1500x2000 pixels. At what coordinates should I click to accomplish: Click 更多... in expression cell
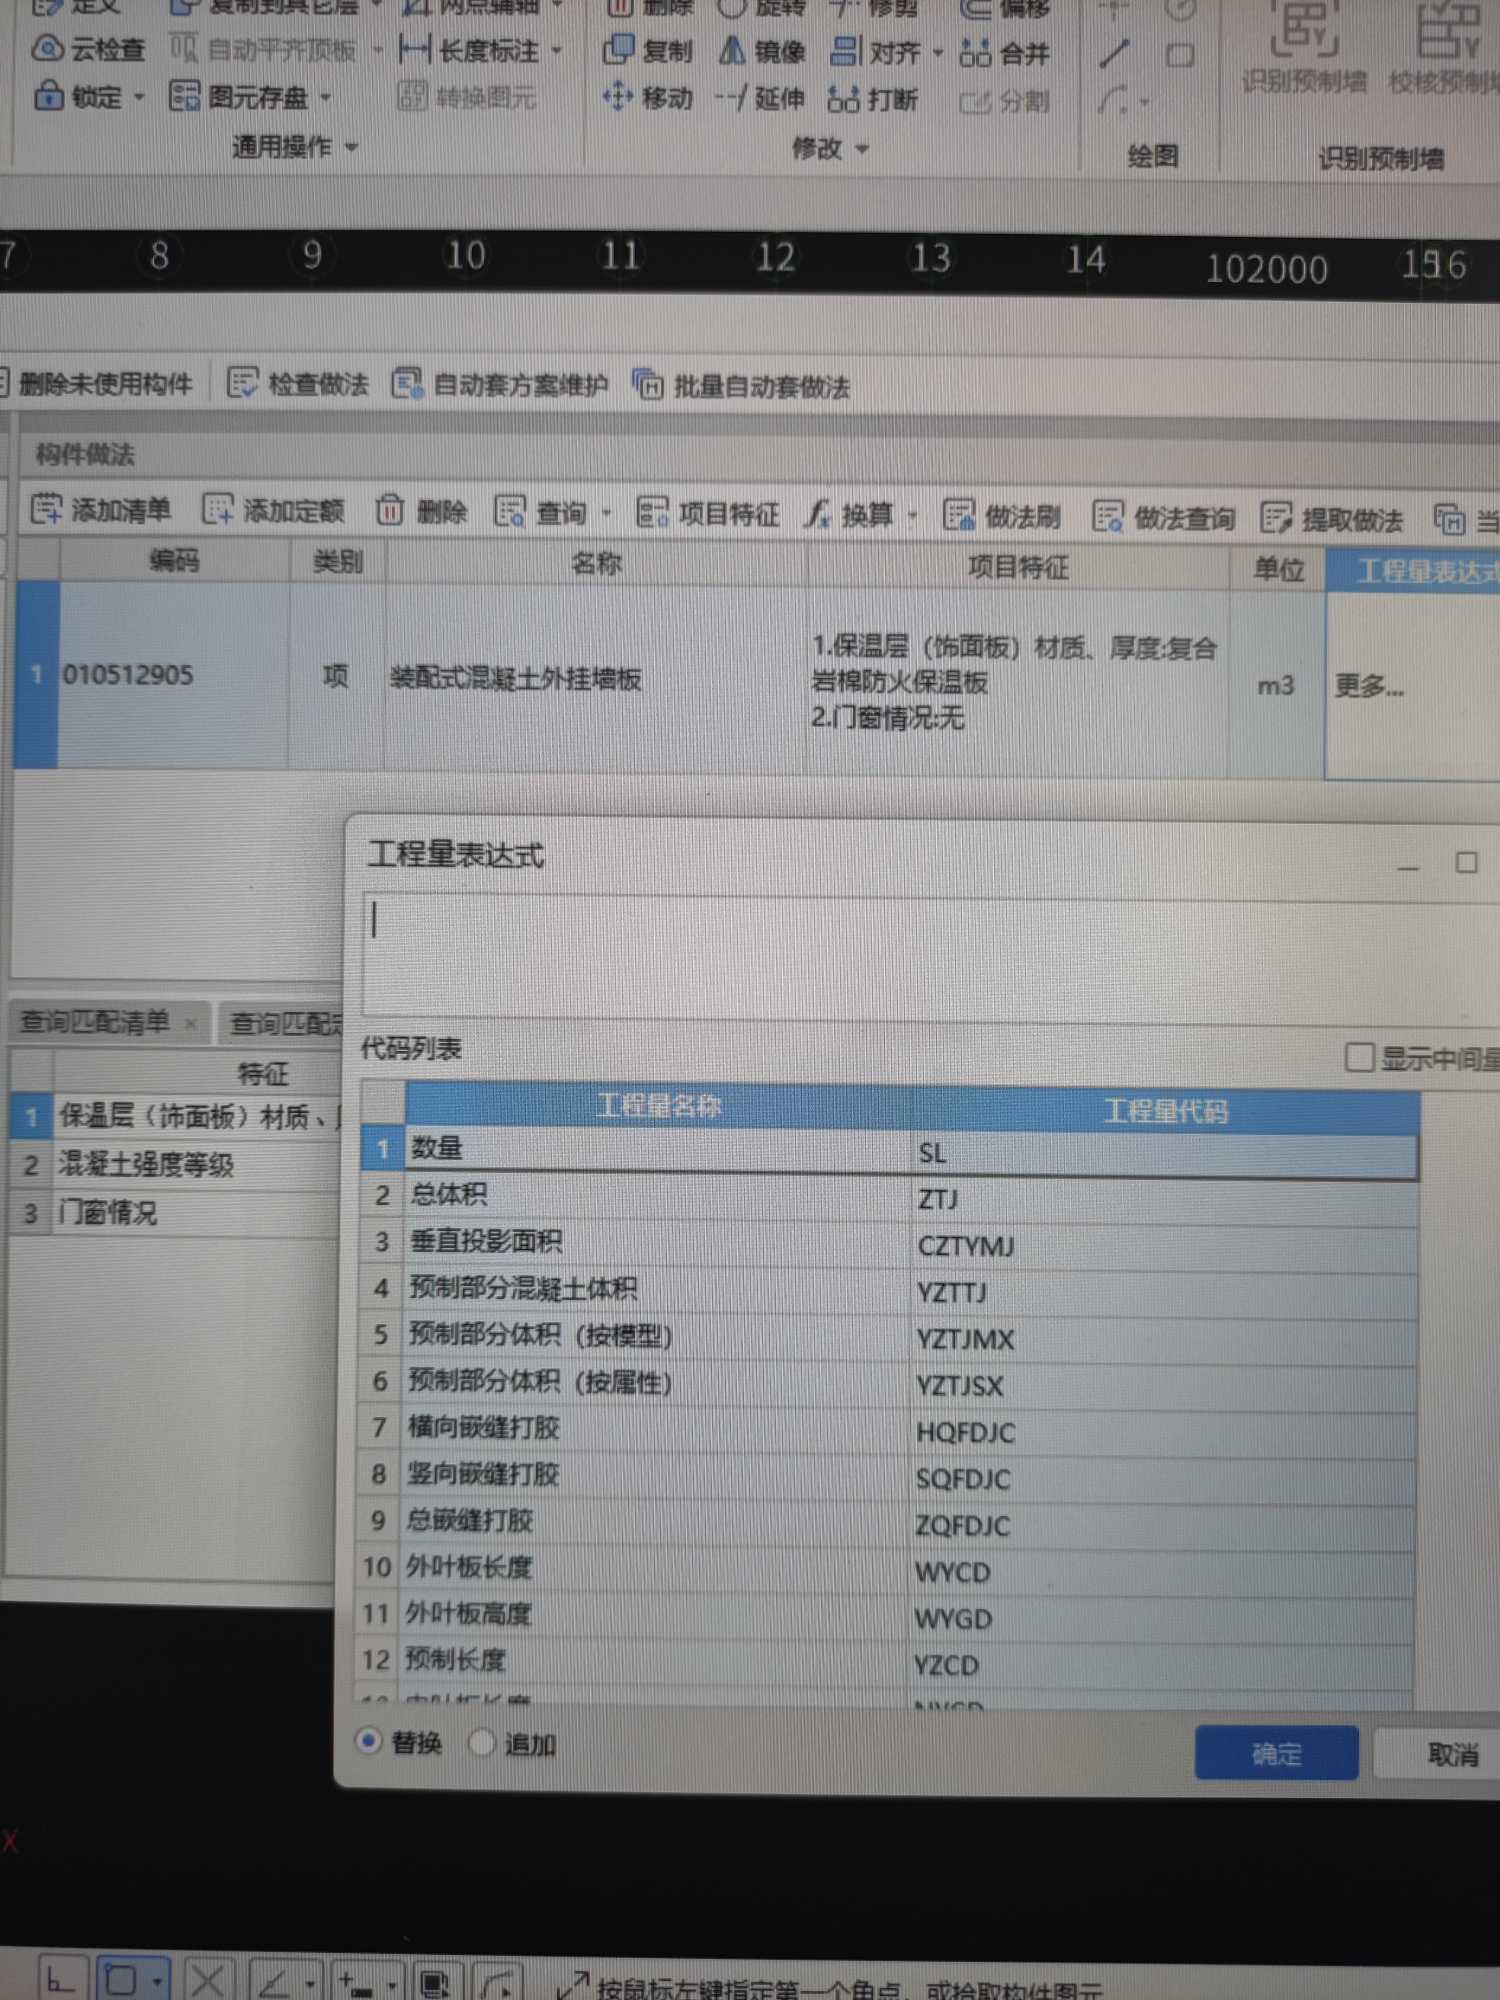1369,685
